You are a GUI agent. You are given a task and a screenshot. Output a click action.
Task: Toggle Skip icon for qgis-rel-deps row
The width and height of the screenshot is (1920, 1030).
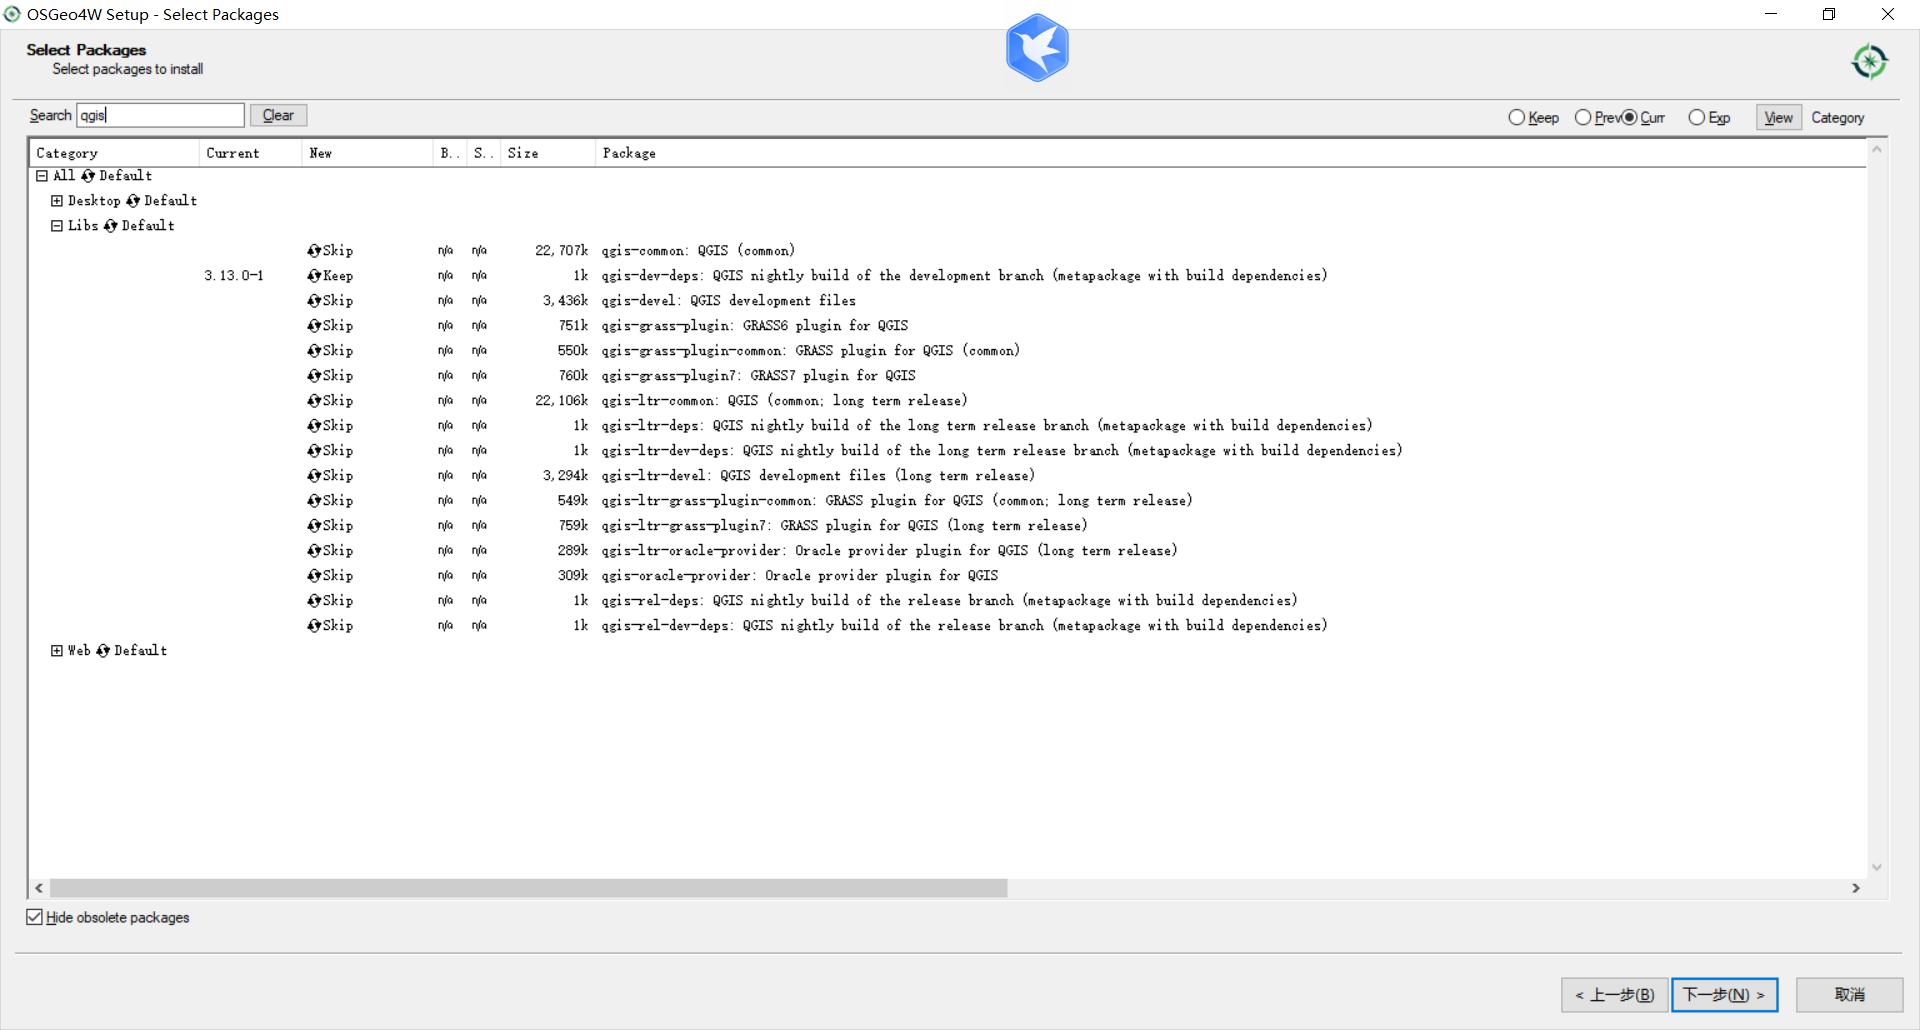[x=314, y=601]
